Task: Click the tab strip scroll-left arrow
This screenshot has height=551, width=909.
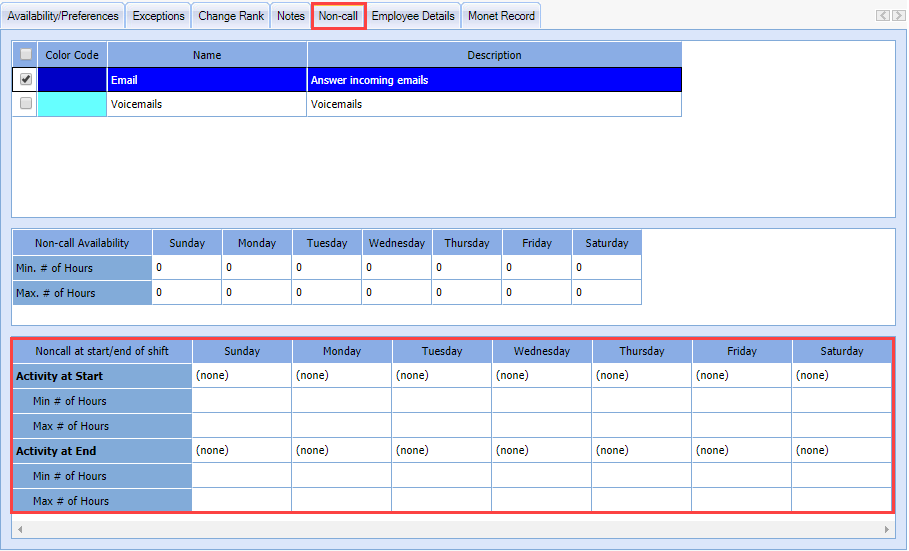Action: (881, 16)
